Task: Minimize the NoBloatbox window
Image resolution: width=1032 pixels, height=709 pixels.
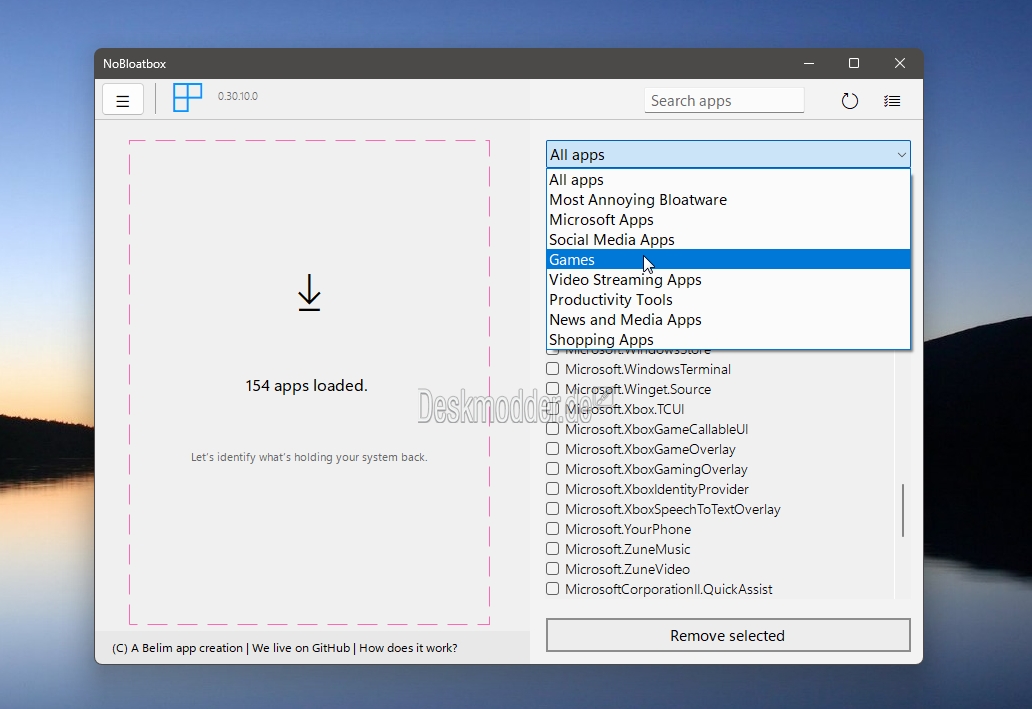Action: pyautogui.click(x=809, y=63)
